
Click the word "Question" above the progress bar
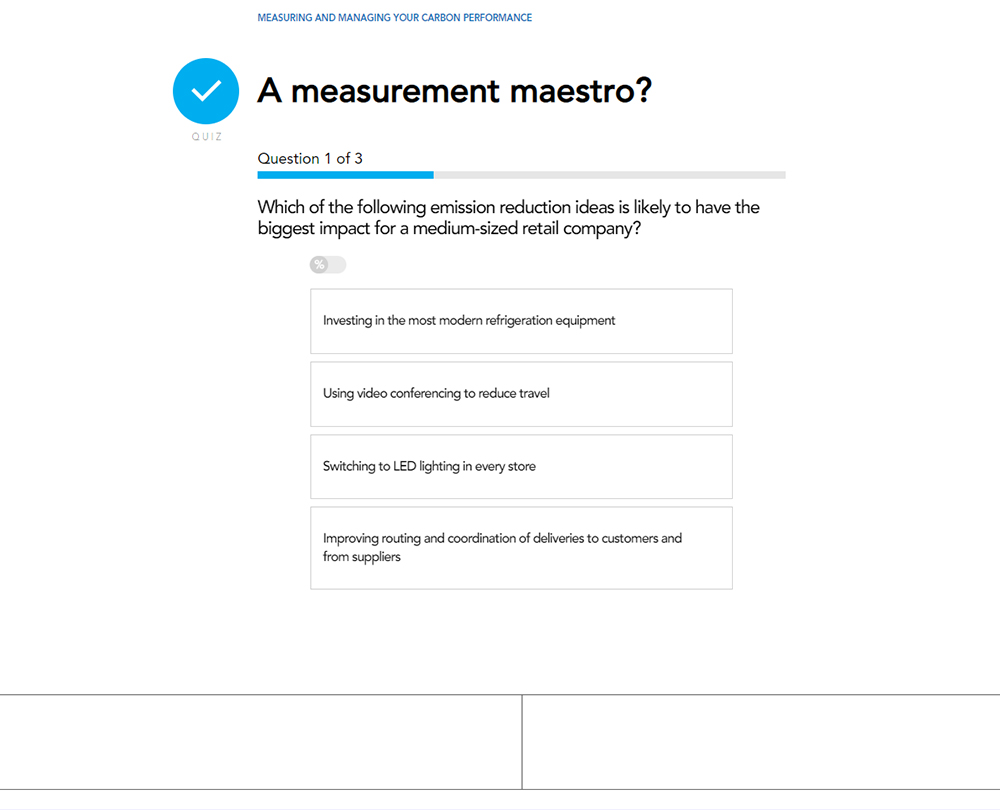[288, 158]
